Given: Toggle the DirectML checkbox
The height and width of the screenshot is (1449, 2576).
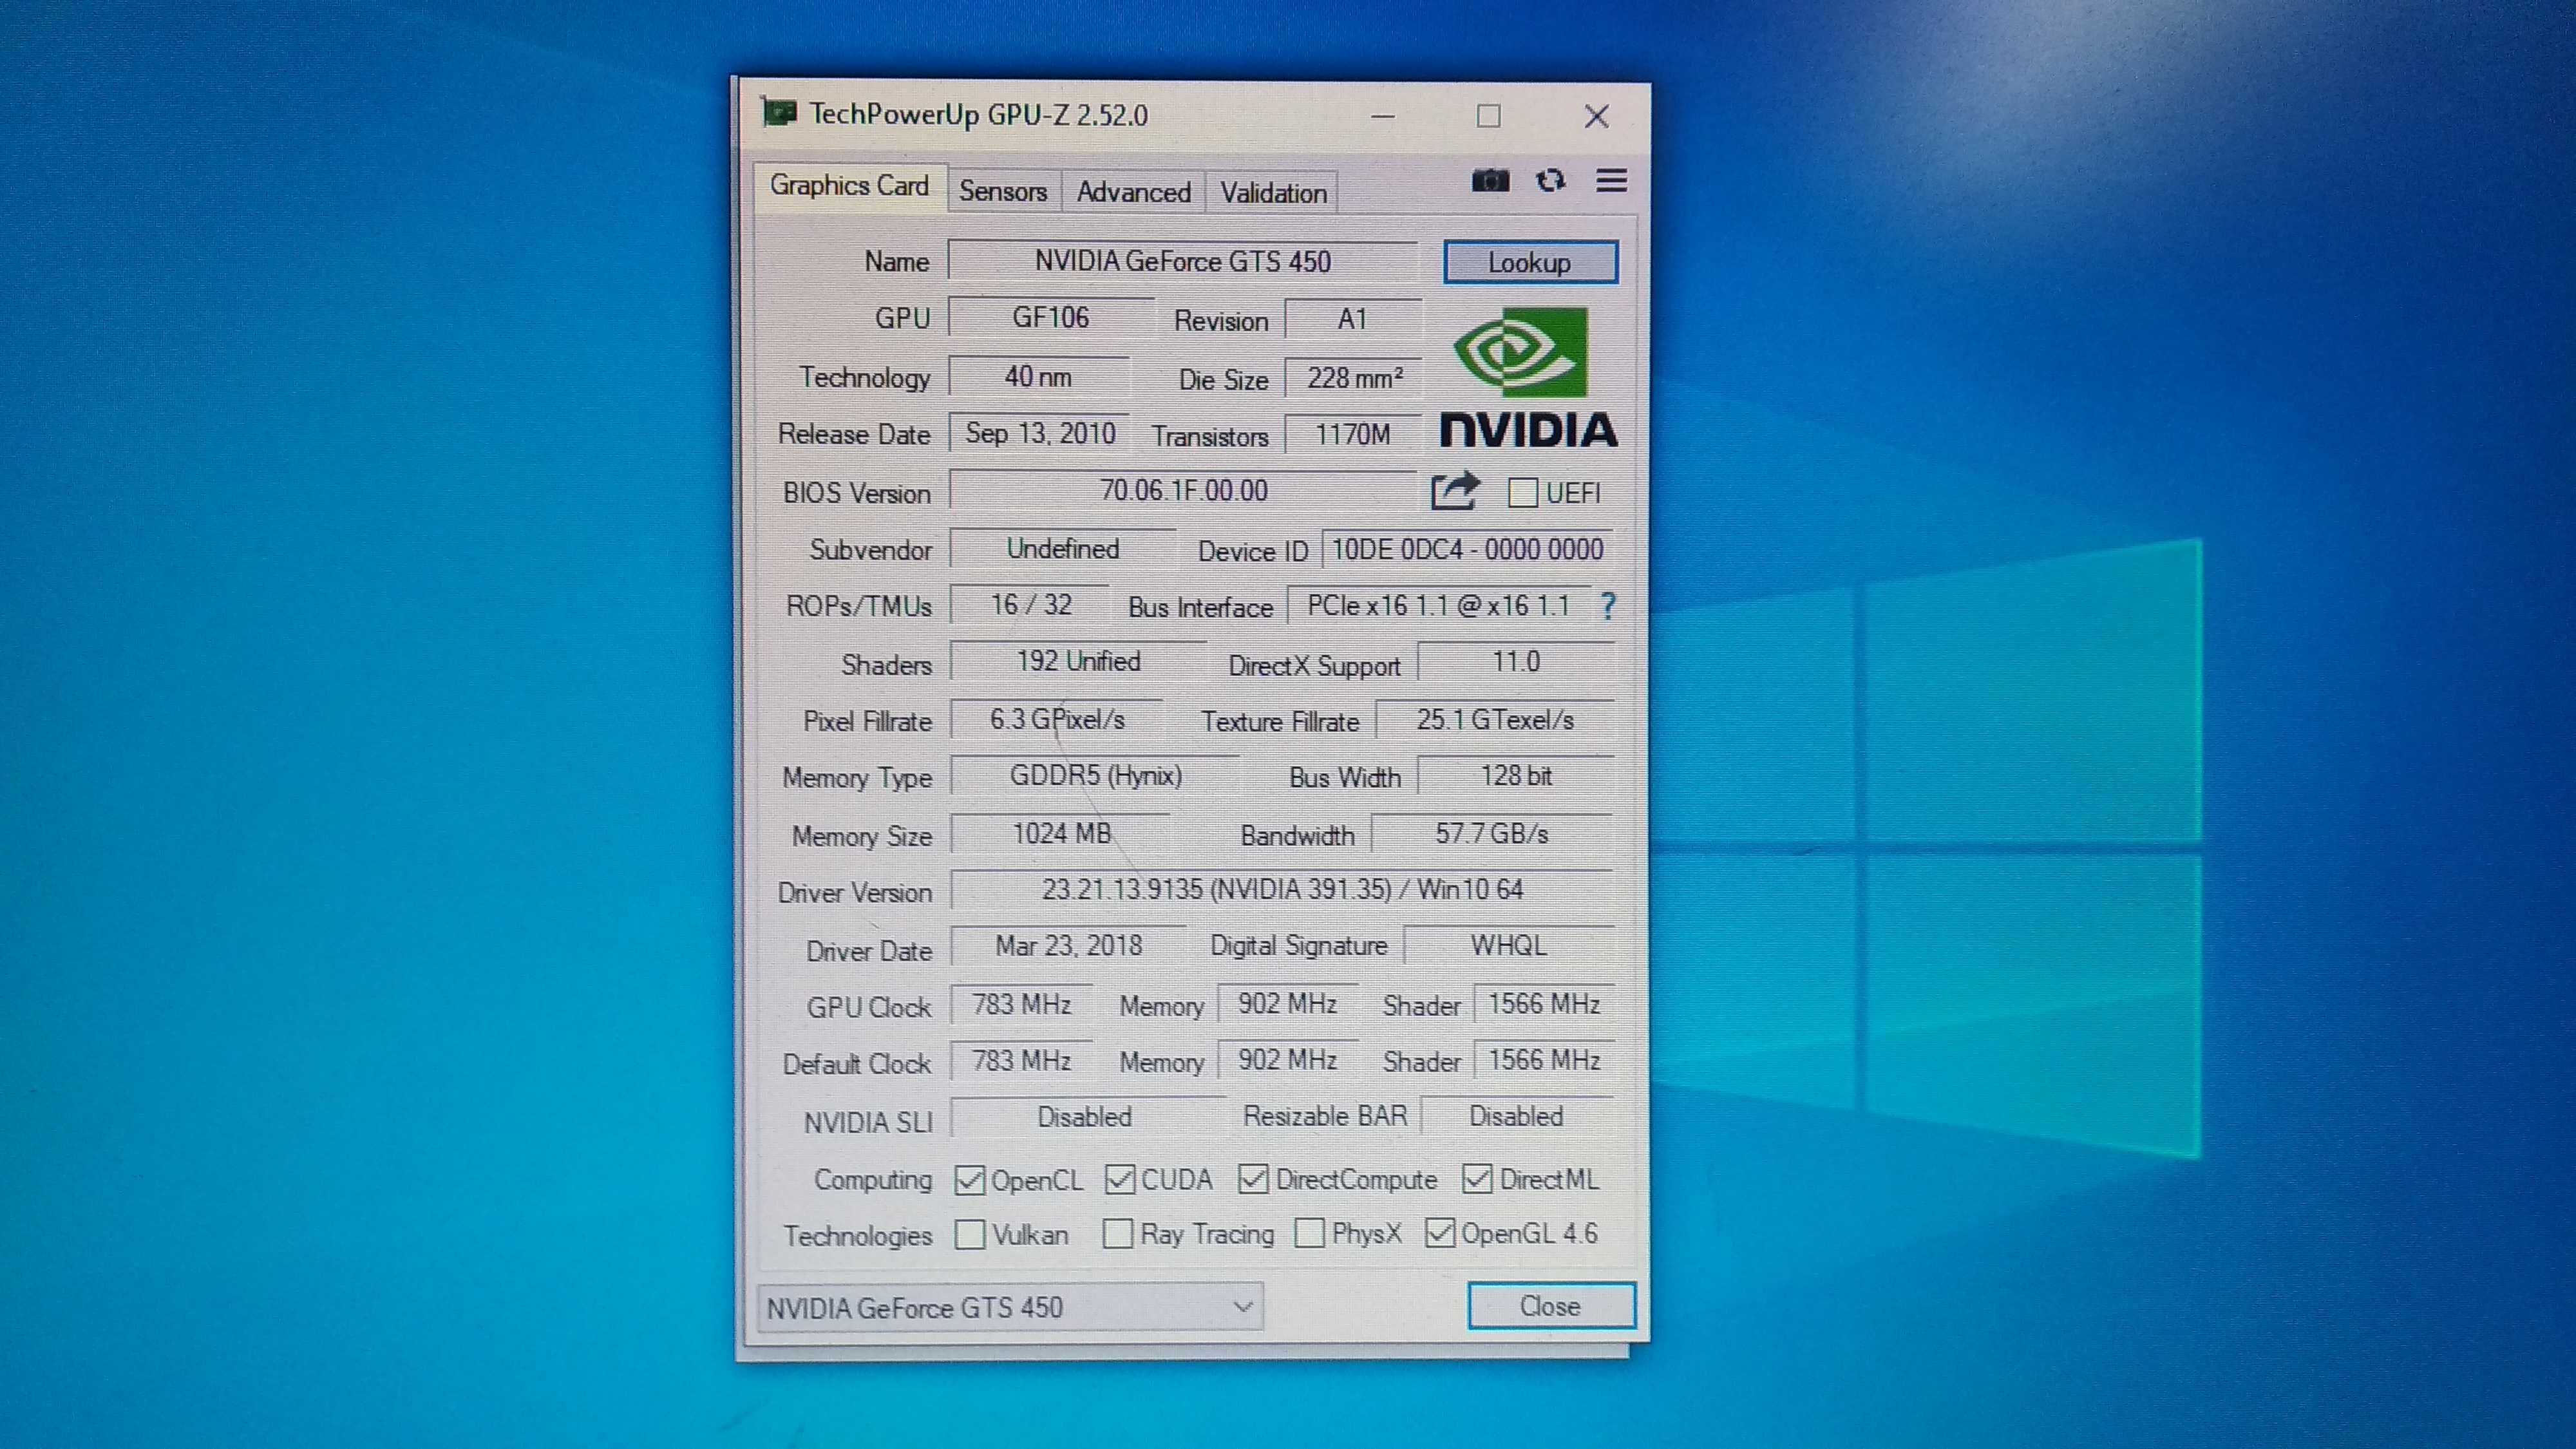Looking at the screenshot, I should (1477, 1180).
